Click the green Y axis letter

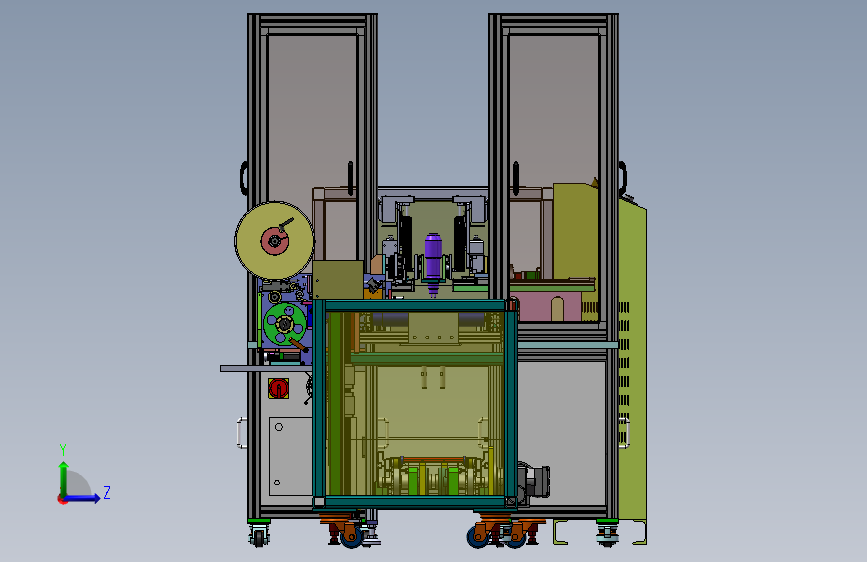click(x=63, y=450)
